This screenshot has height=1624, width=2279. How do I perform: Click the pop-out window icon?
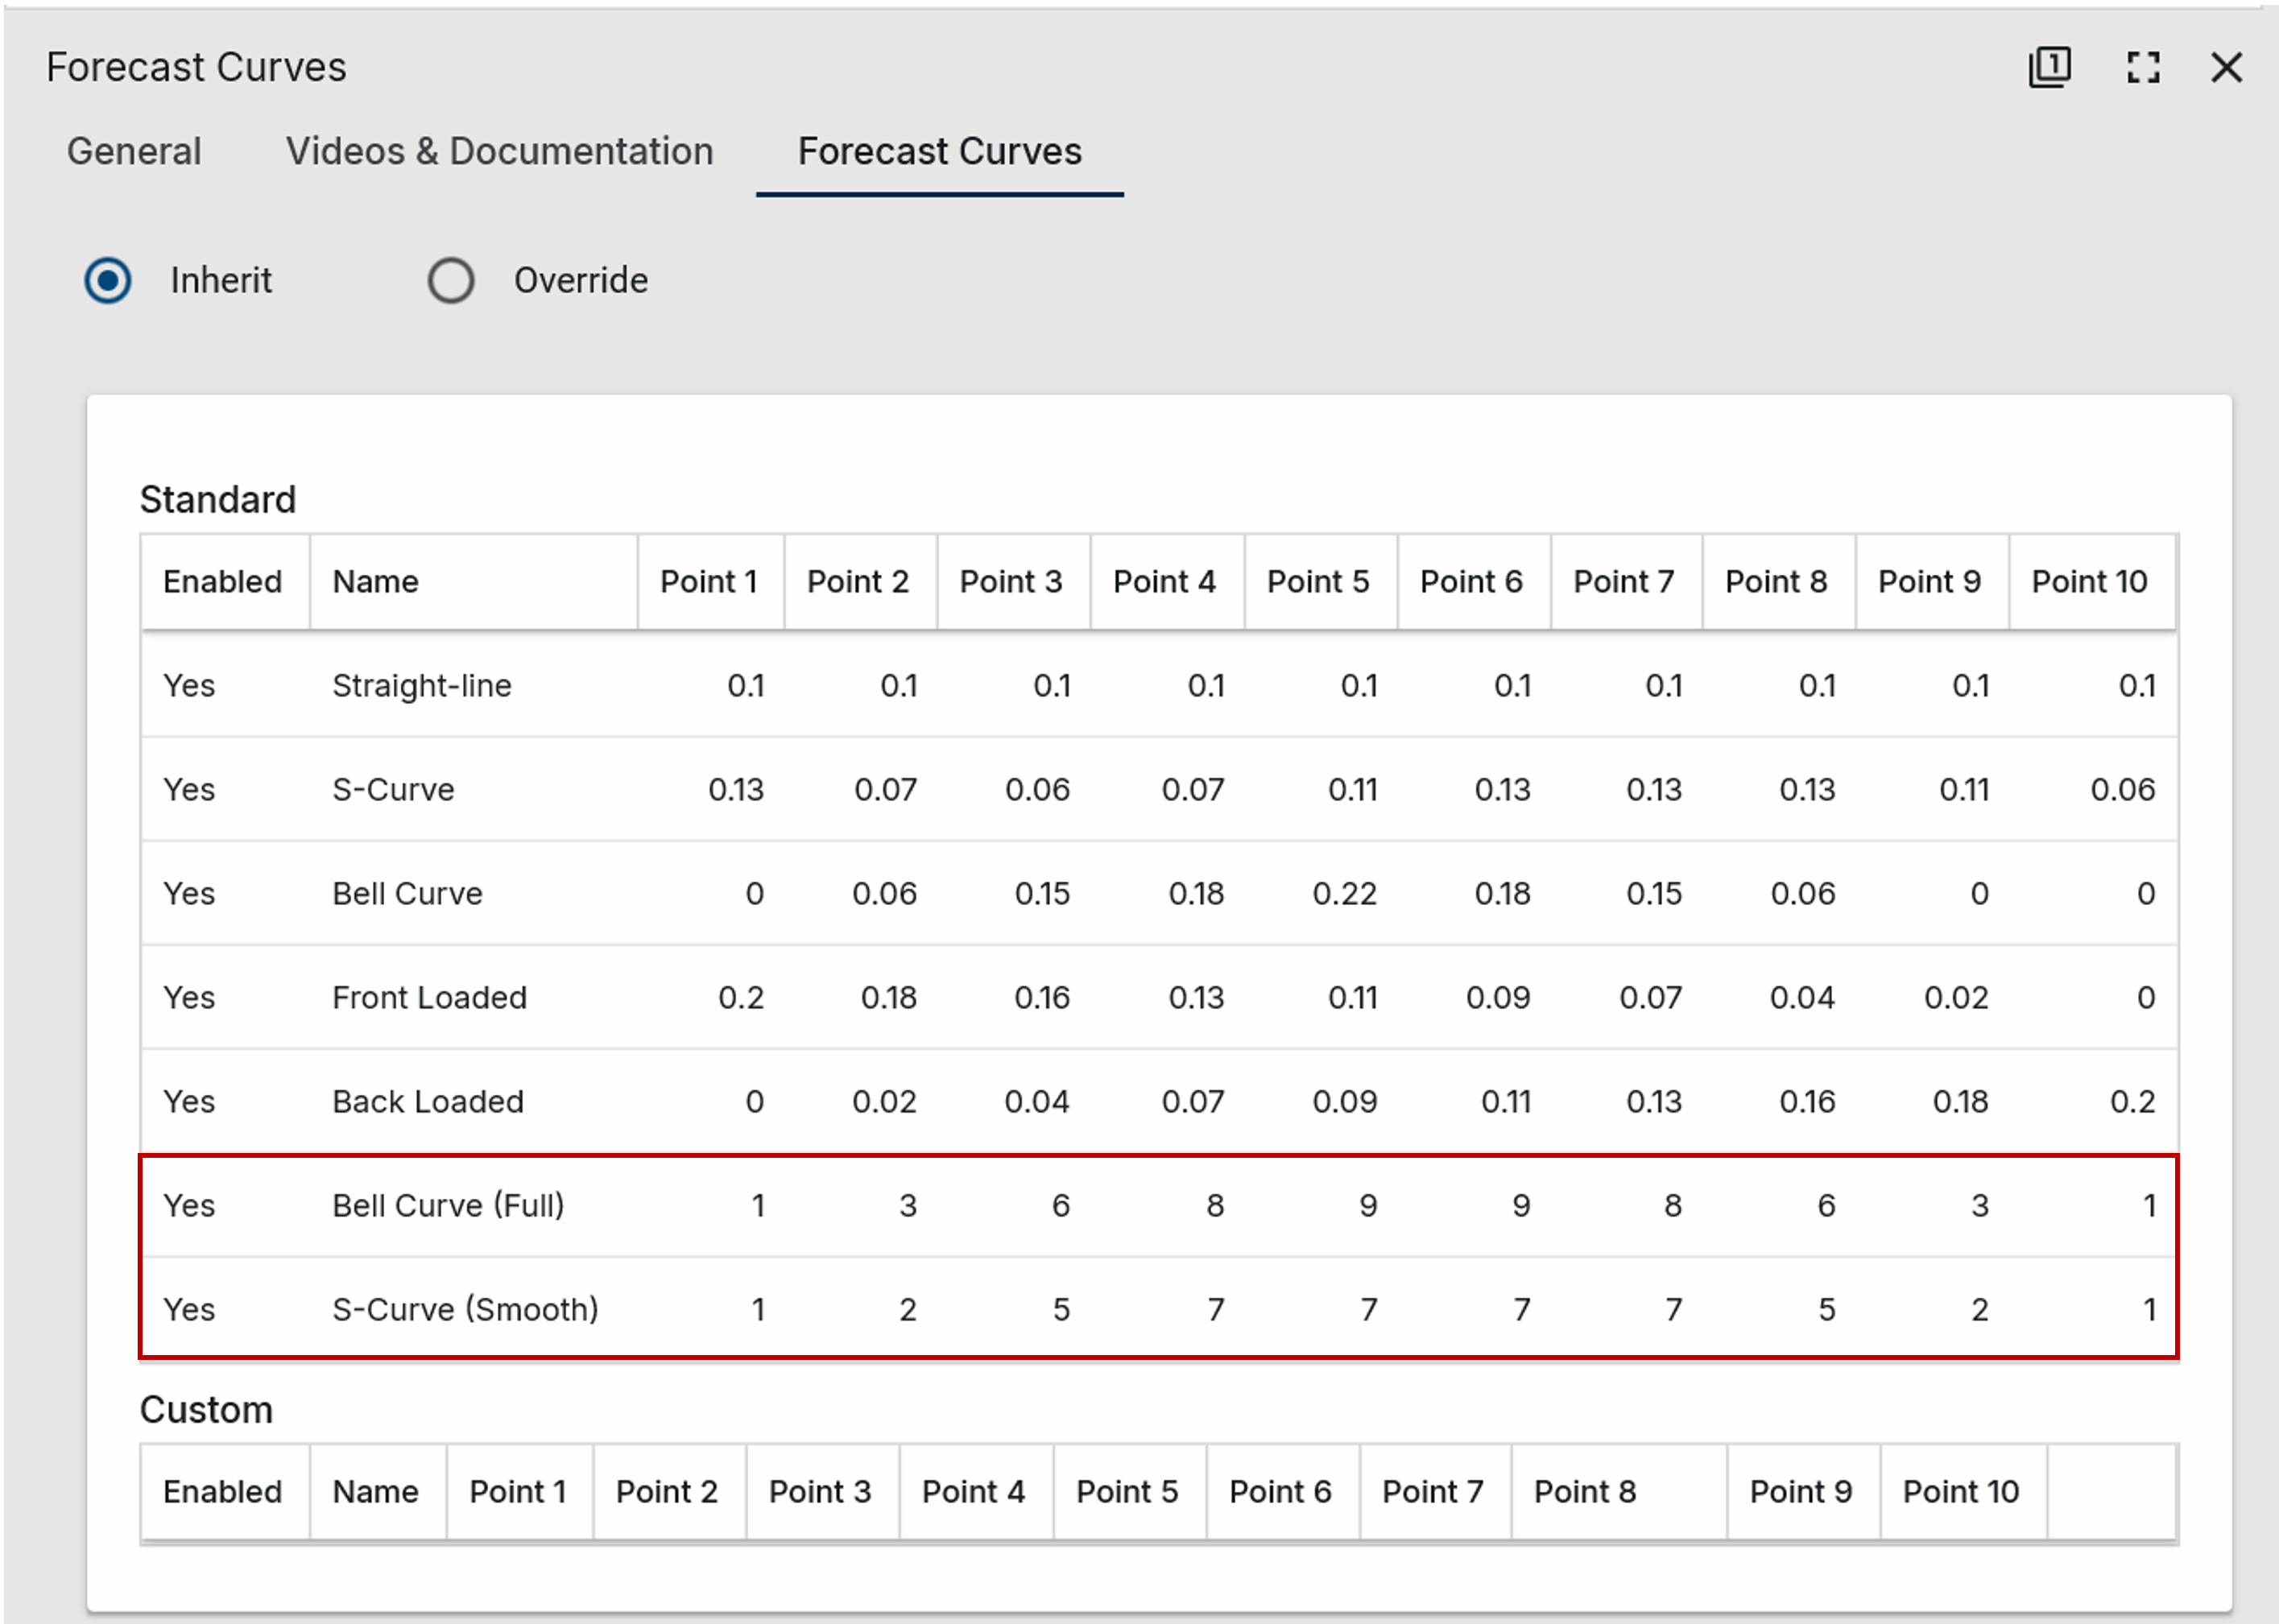(2049, 68)
